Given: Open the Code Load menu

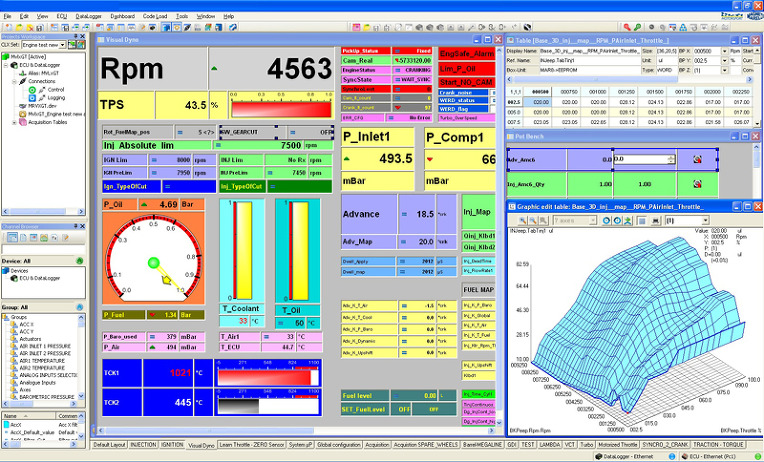Looking at the screenshot, I should coord(154,17).
